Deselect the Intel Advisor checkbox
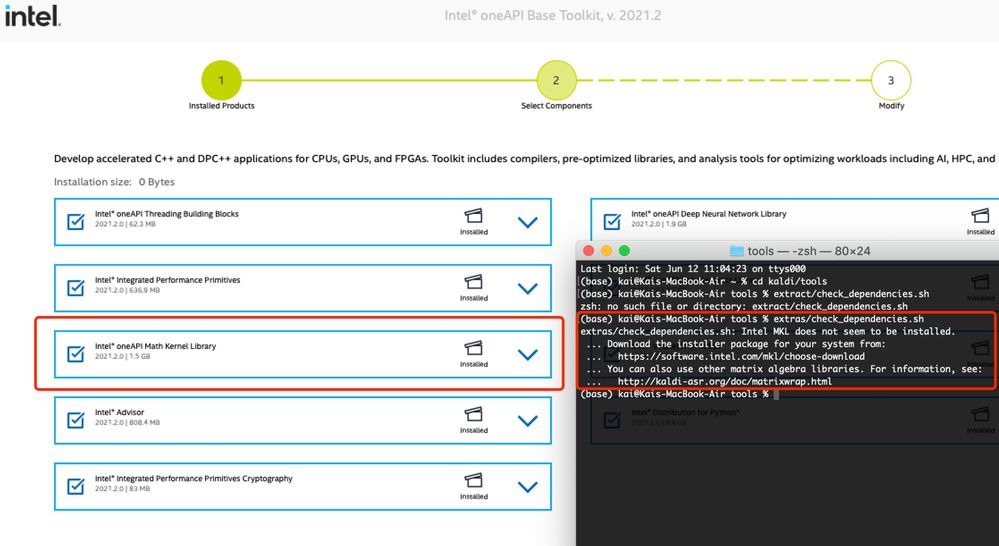Image resolution: width=999 pixels, height=546 pixels. pos(76,420)
